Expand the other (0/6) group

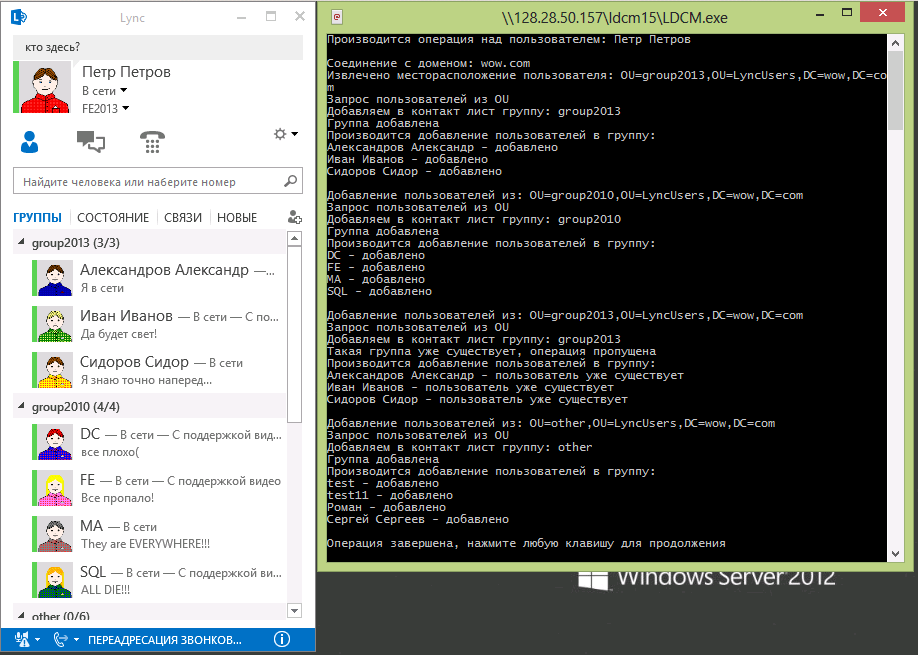pos(21,615)
